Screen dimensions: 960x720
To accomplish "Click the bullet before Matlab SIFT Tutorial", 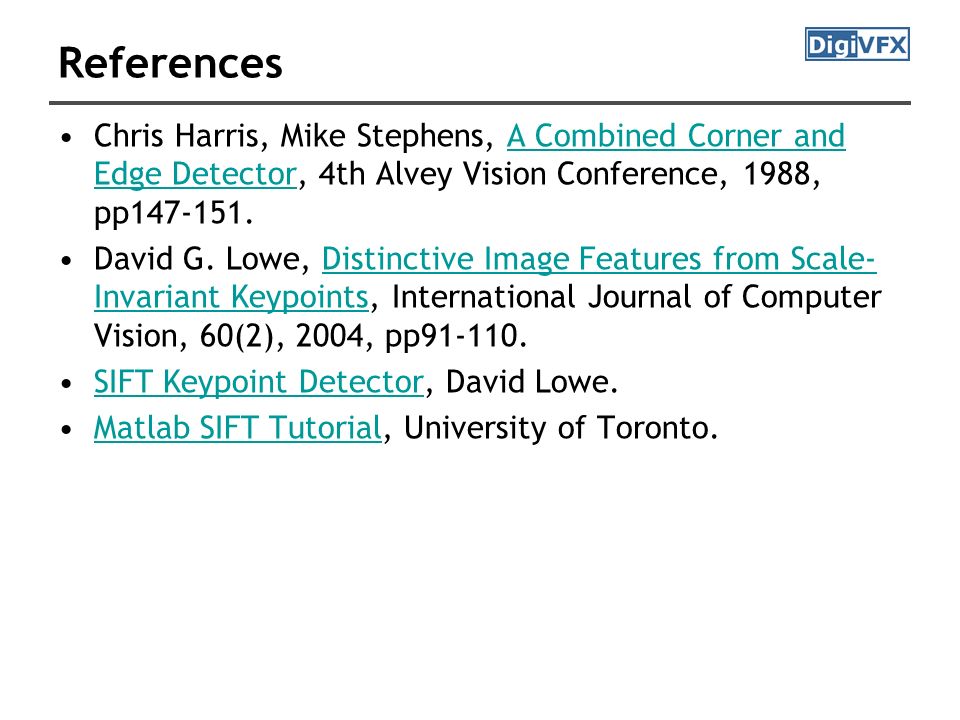I will coord(67,429).
